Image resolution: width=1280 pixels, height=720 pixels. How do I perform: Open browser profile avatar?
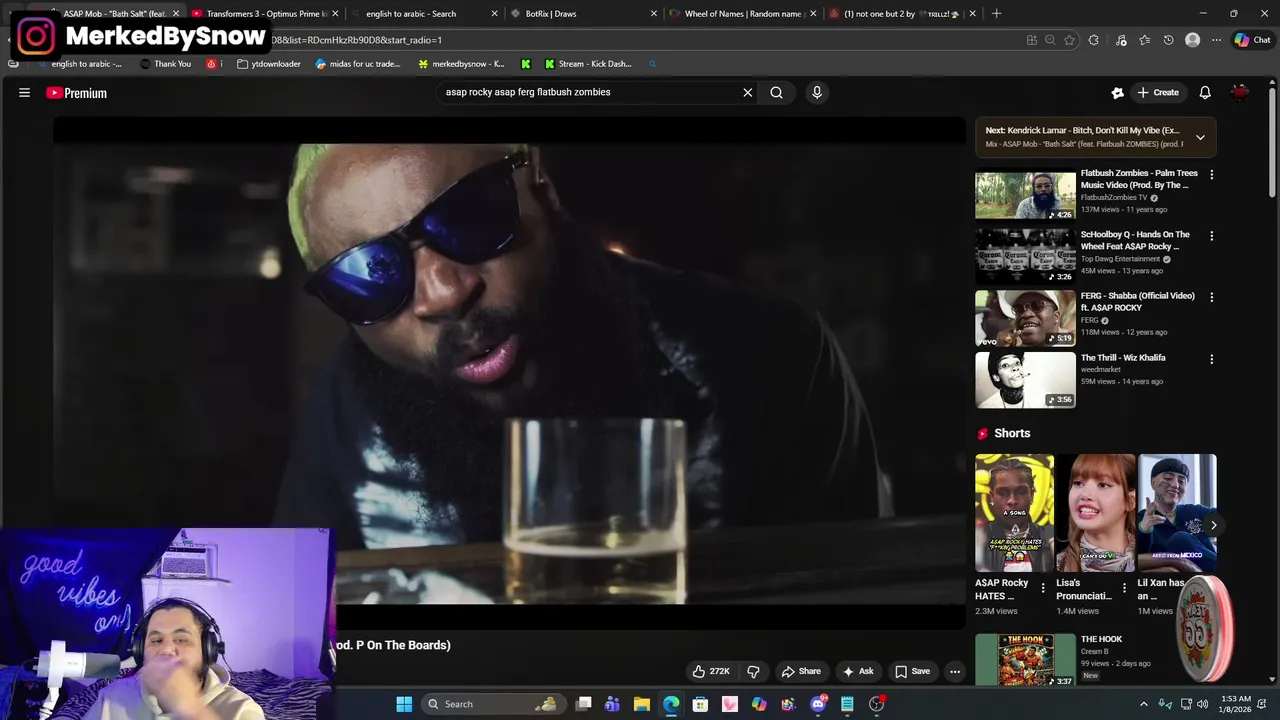coord(1192,40)
